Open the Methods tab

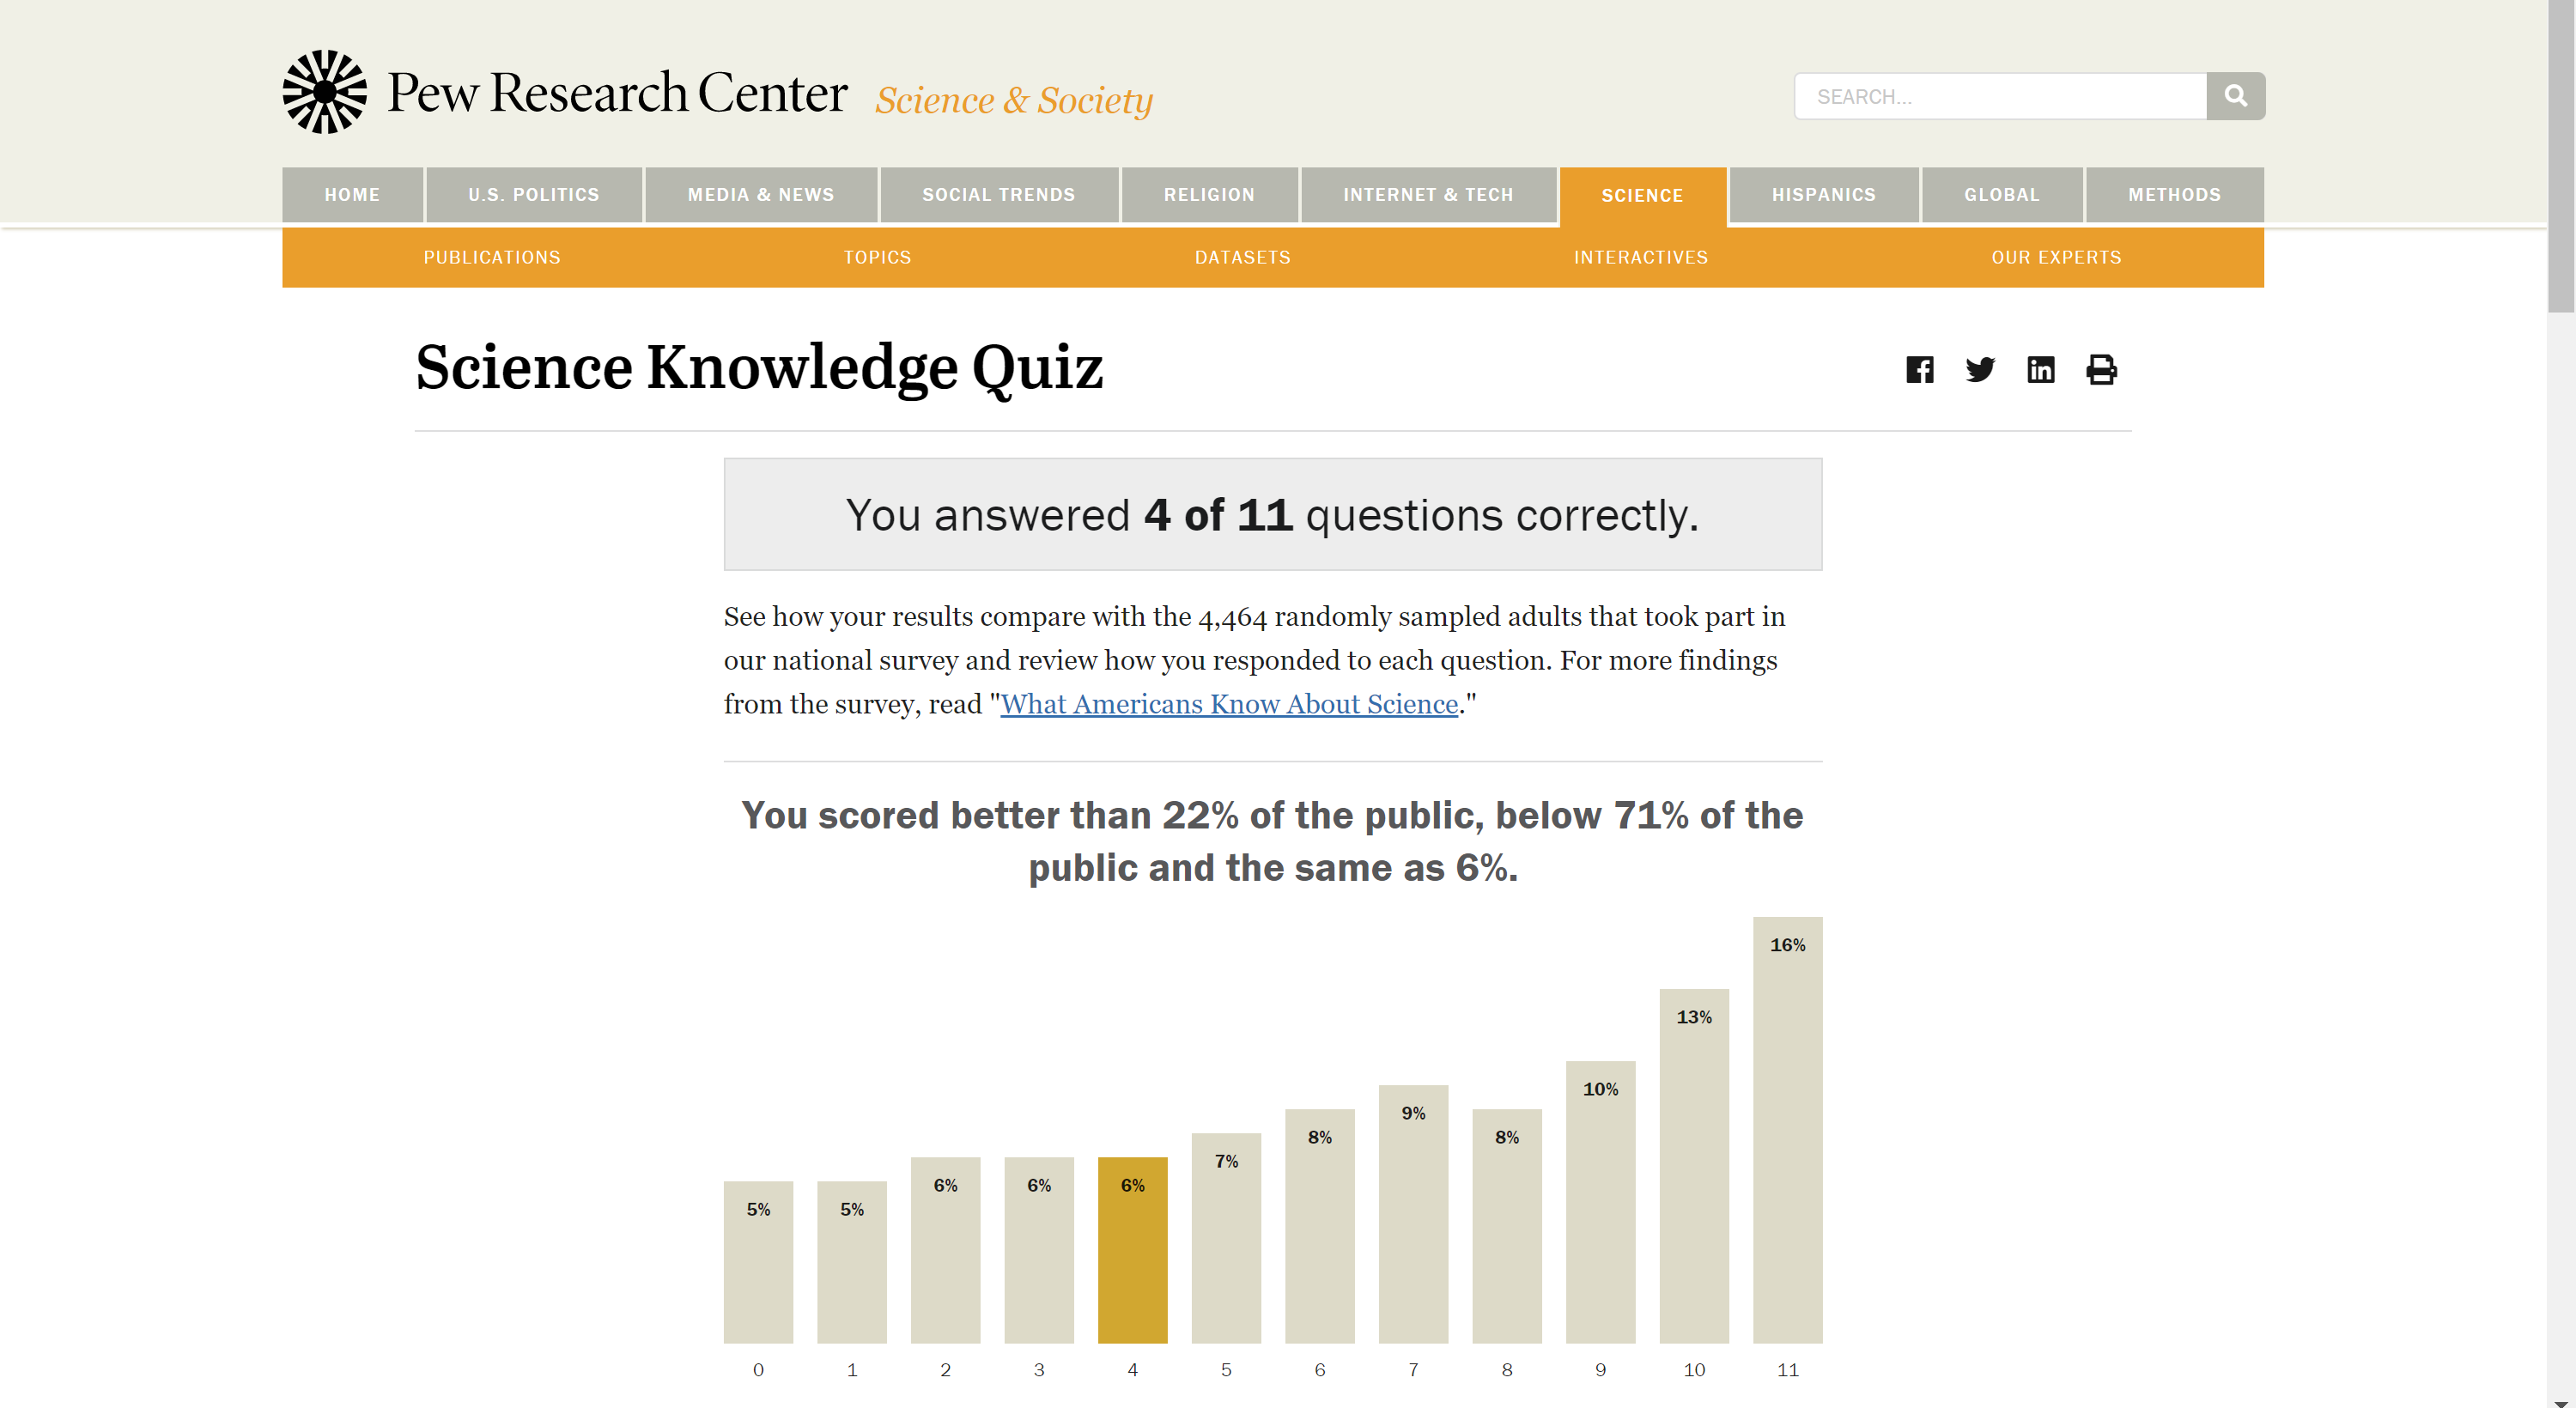[2174, 195]
